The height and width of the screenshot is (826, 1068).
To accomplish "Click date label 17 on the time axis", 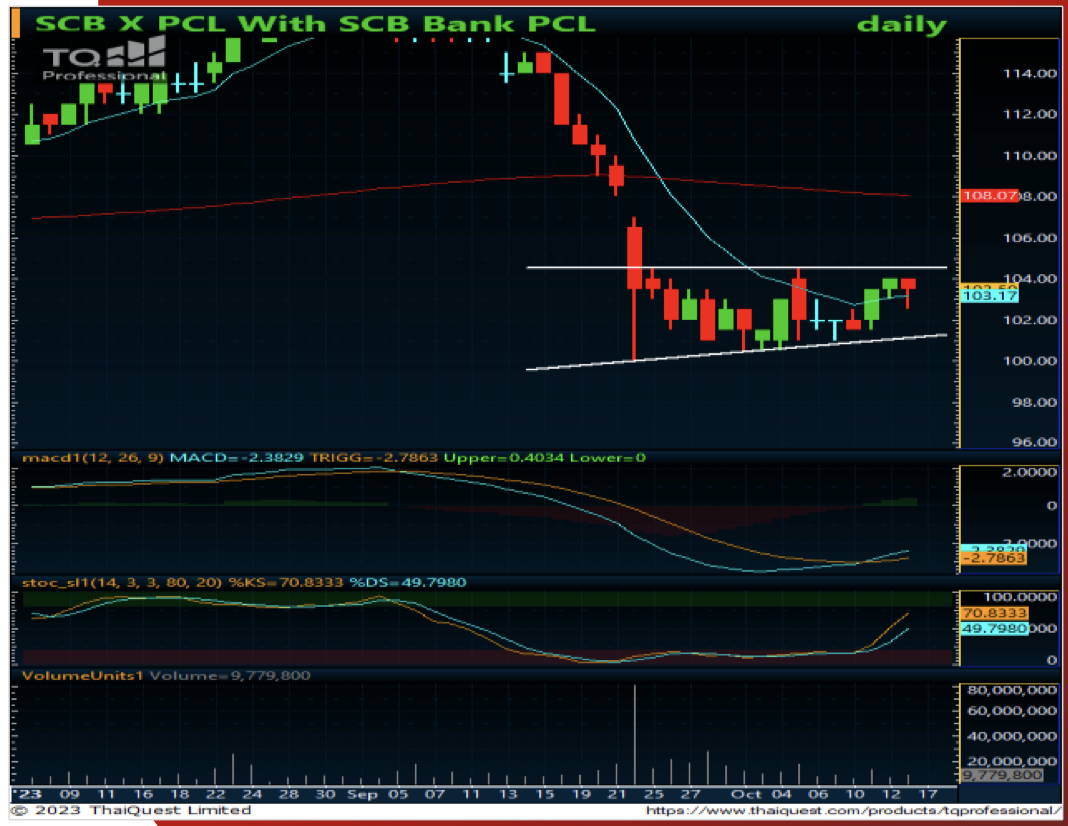I will (x=928, y=794).
